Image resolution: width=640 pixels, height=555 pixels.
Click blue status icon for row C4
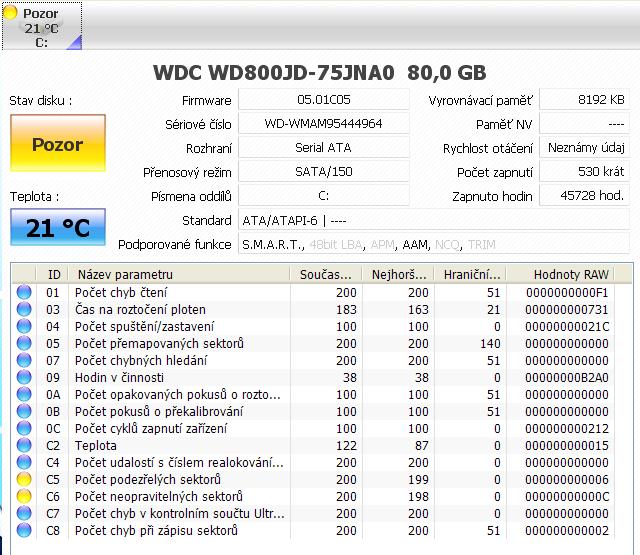click(x=24, y=462)
